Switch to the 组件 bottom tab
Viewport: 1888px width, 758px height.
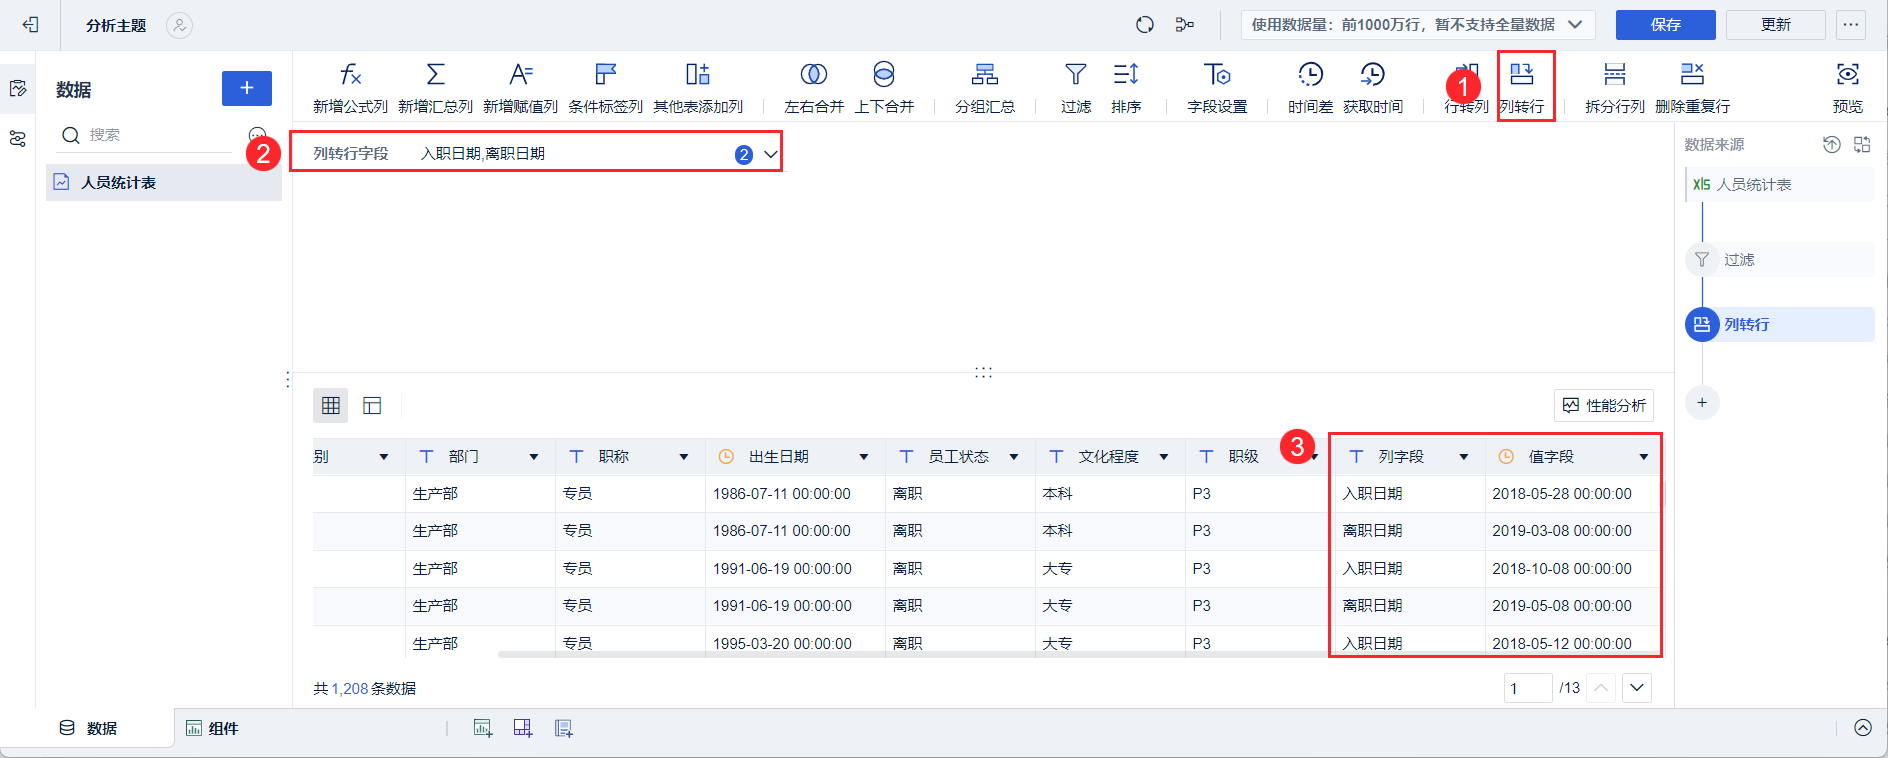tap(212, 728)
